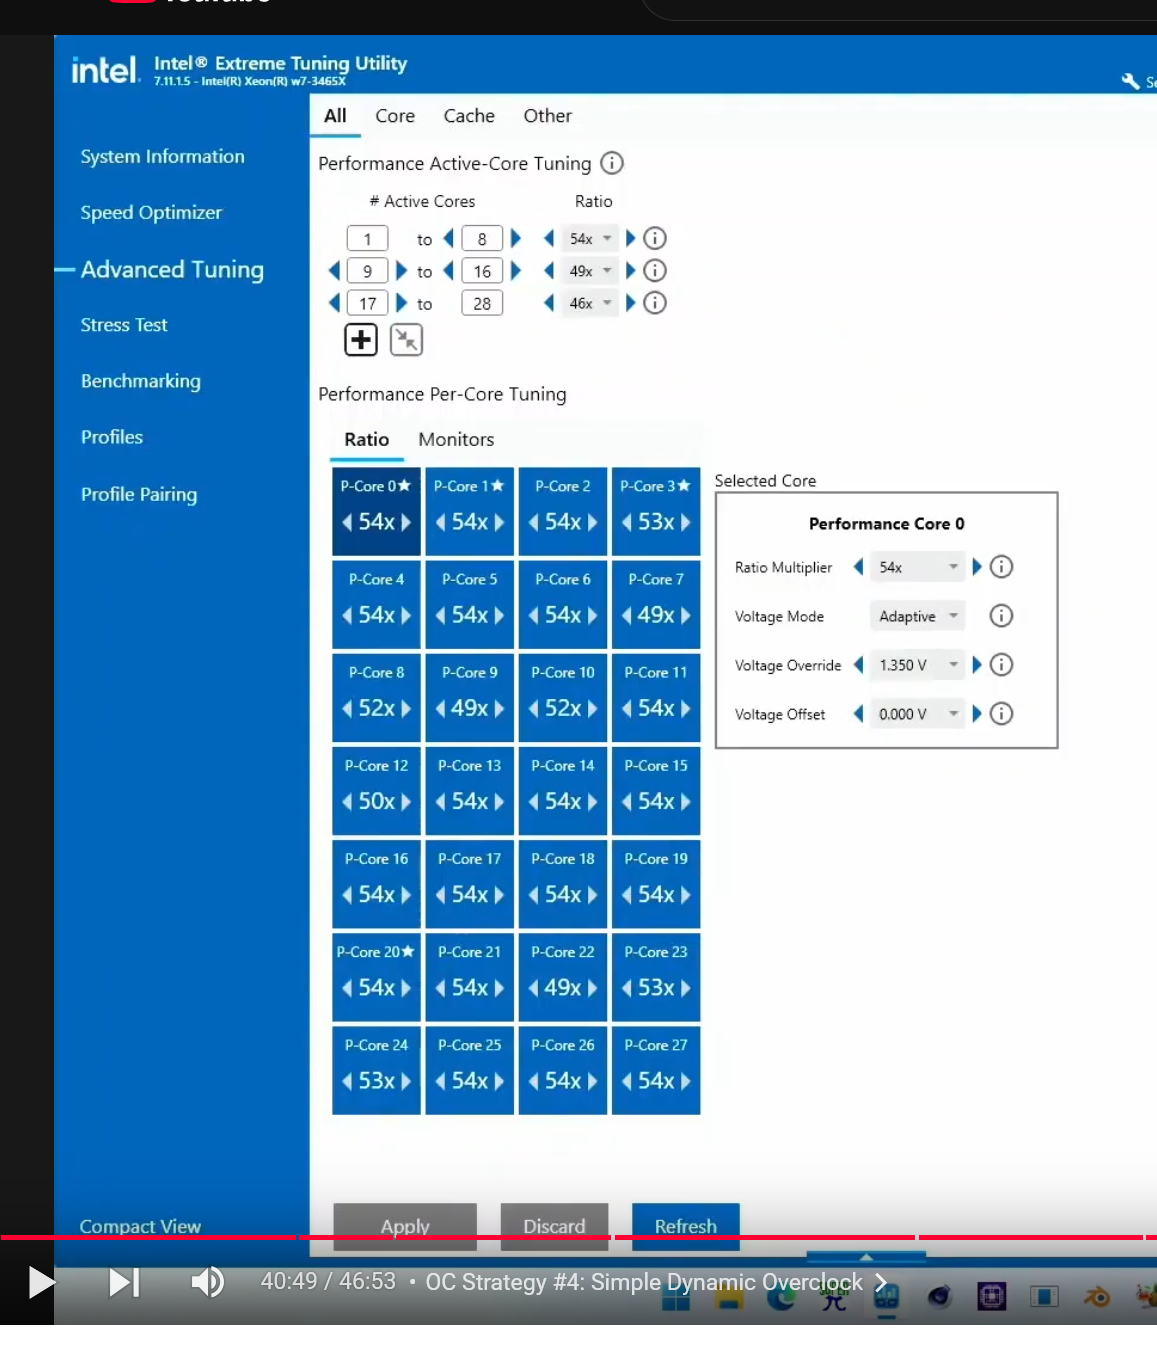Increase the P-Core 27 ratio

pos(686,1081)
